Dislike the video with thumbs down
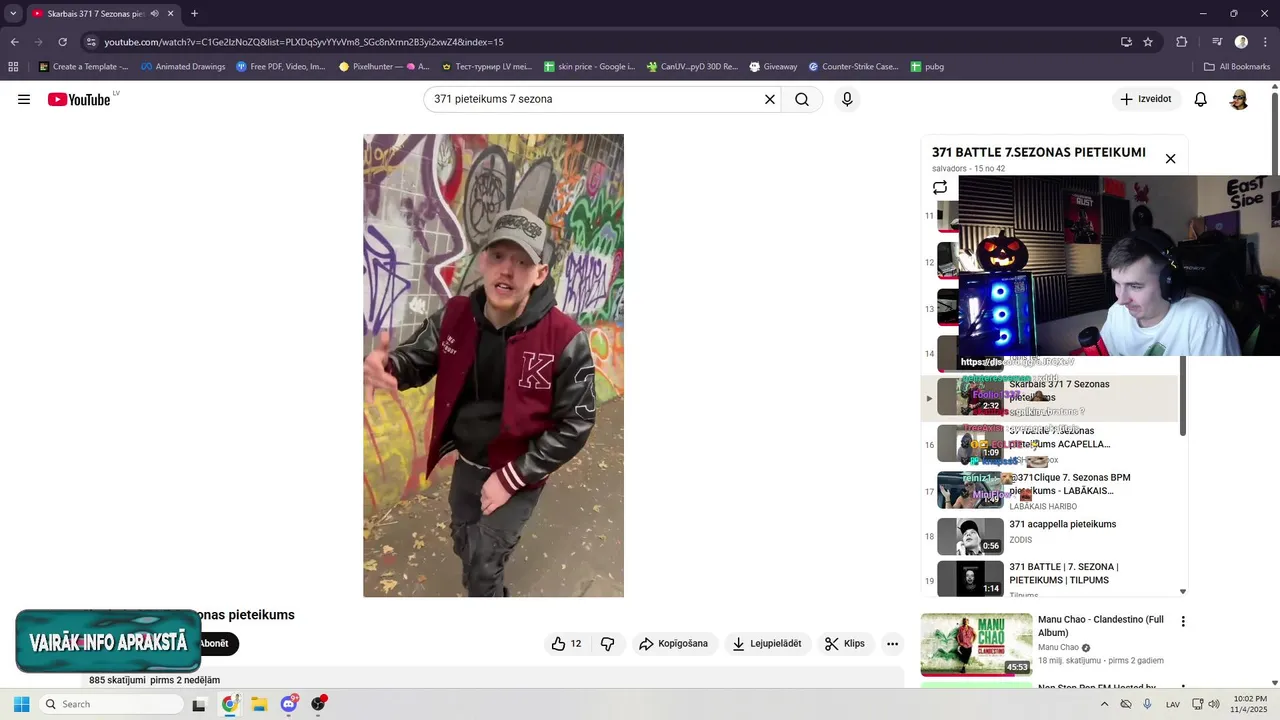This screenshot has height=720, width=1280. pos(608,644)
